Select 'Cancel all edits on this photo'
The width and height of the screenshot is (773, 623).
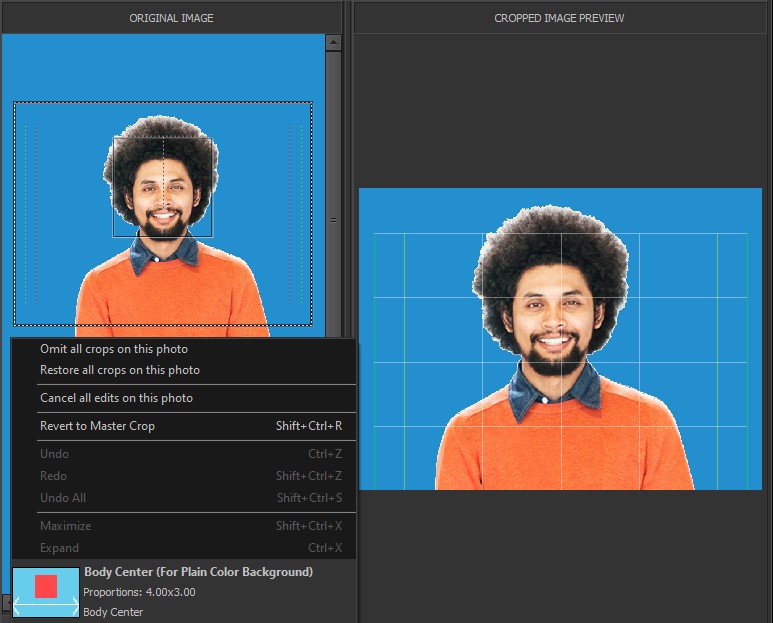[116, 398]
